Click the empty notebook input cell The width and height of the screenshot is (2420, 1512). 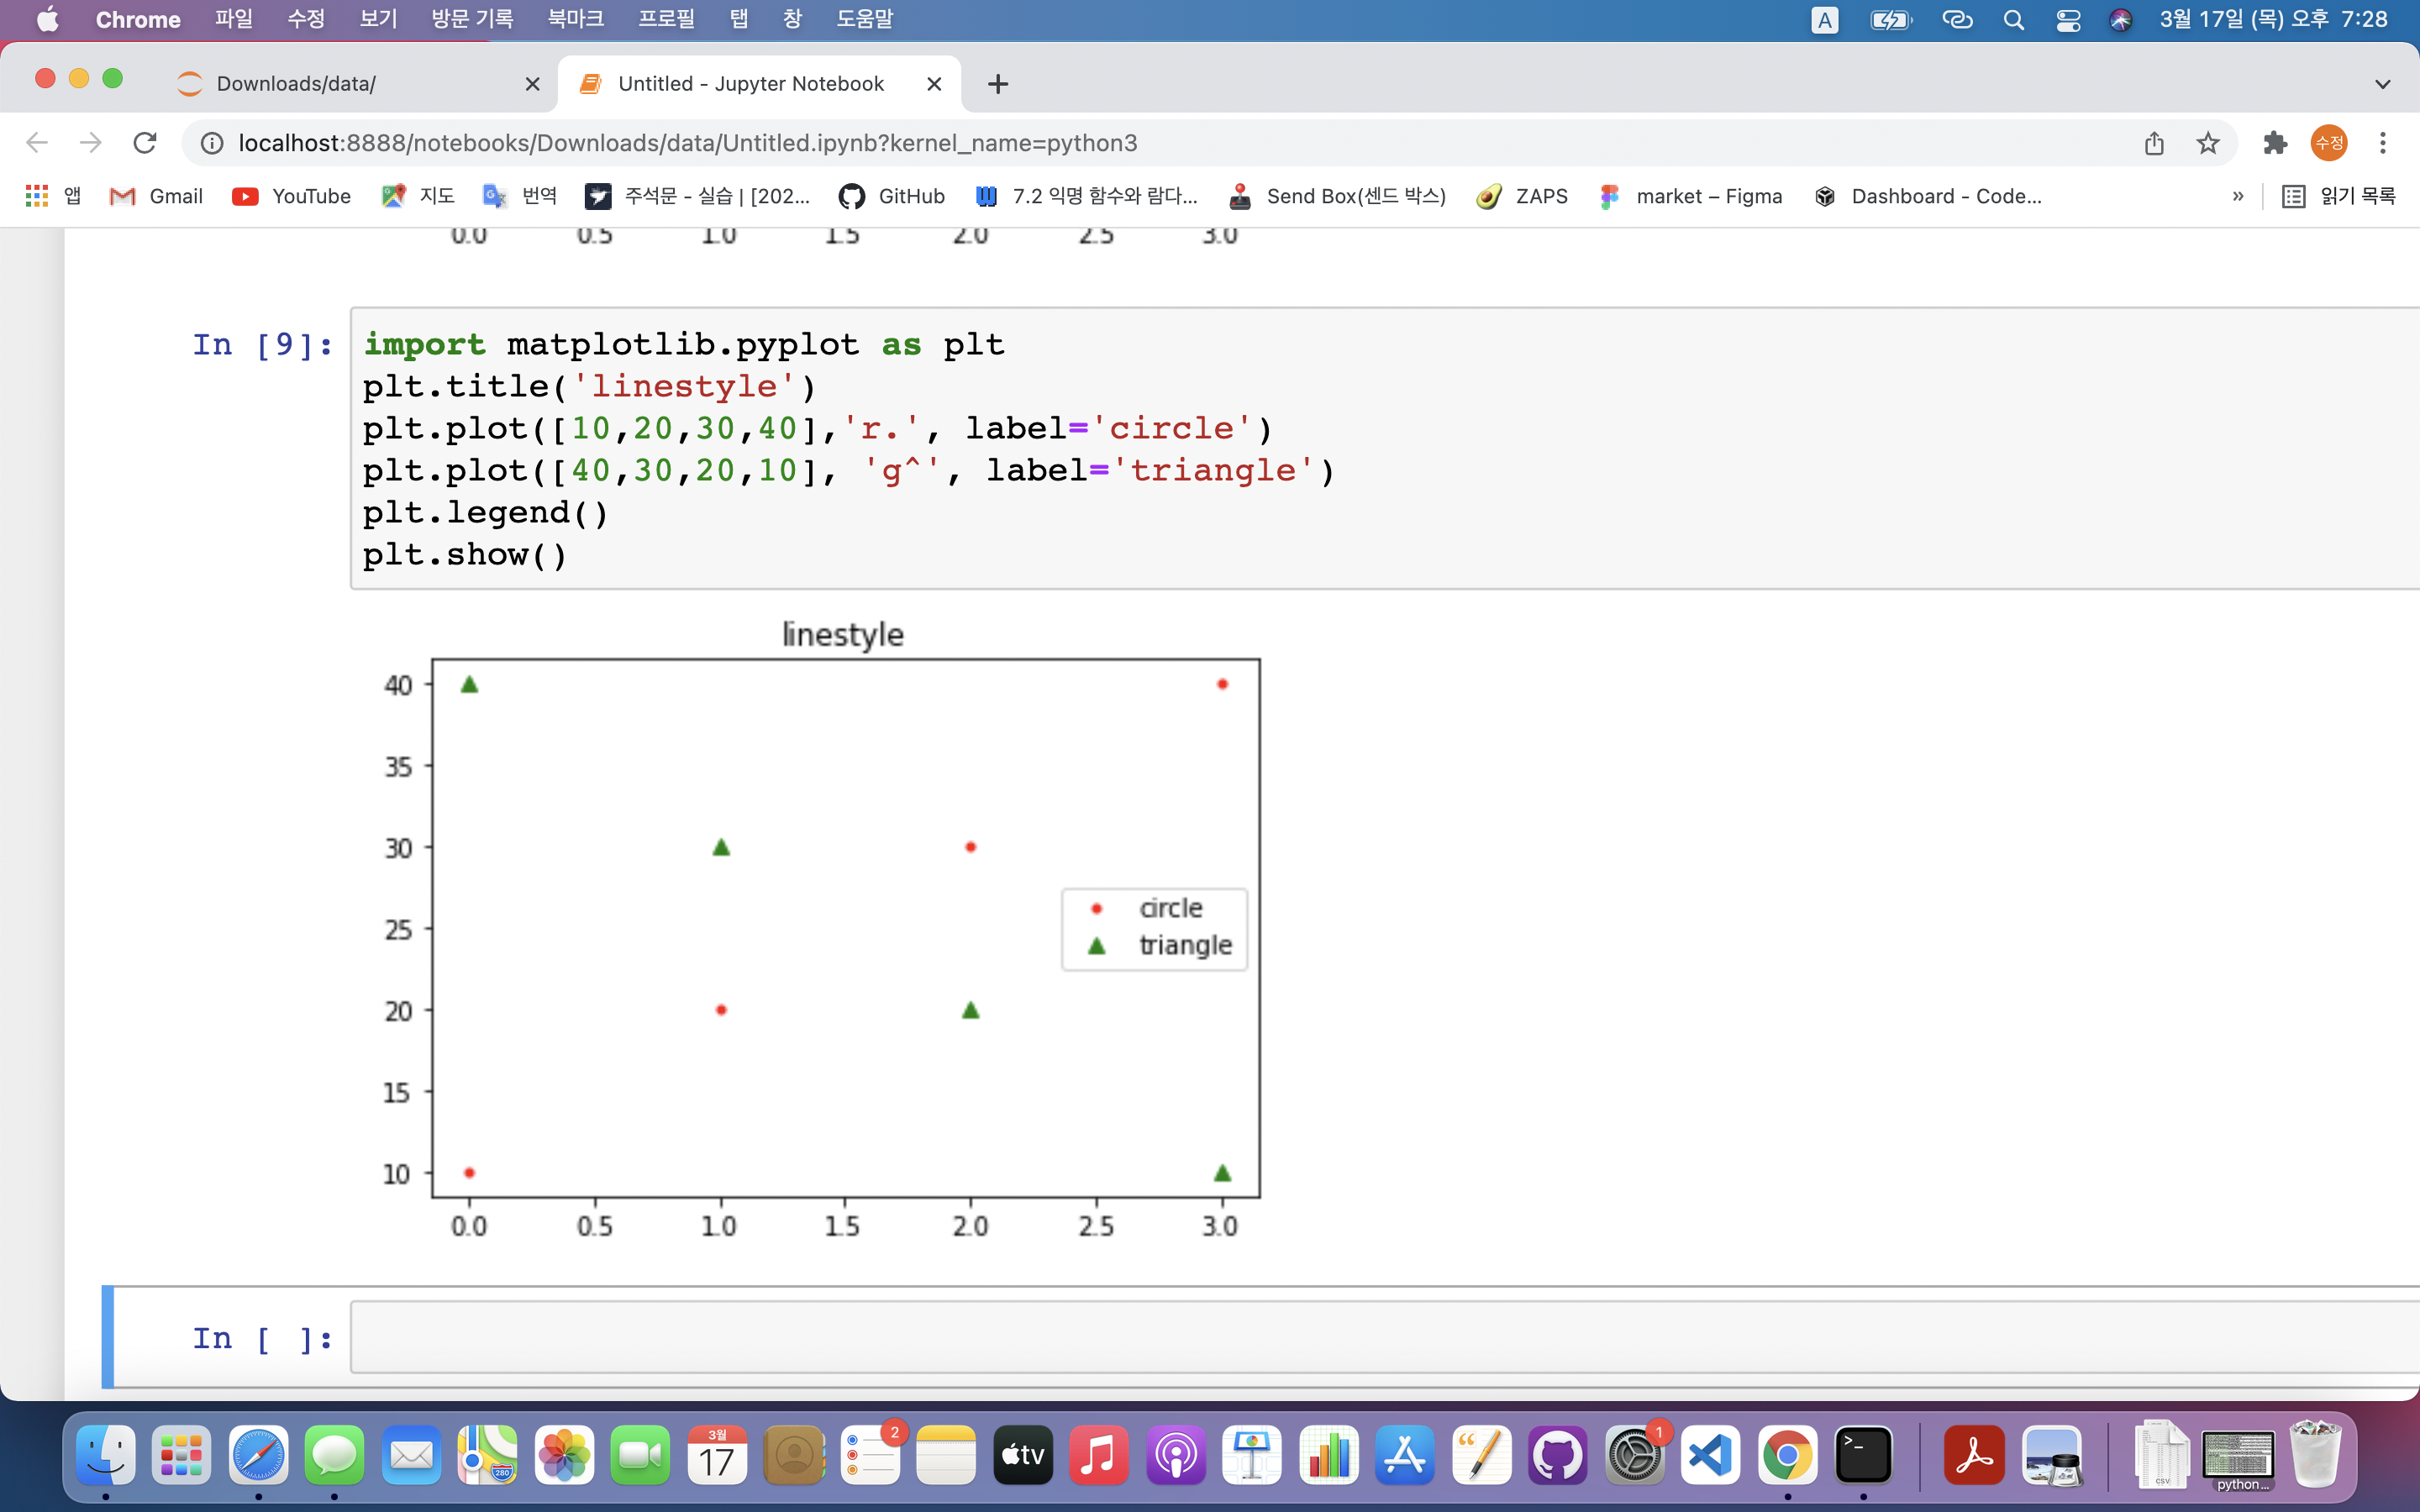(1380, 1337)
